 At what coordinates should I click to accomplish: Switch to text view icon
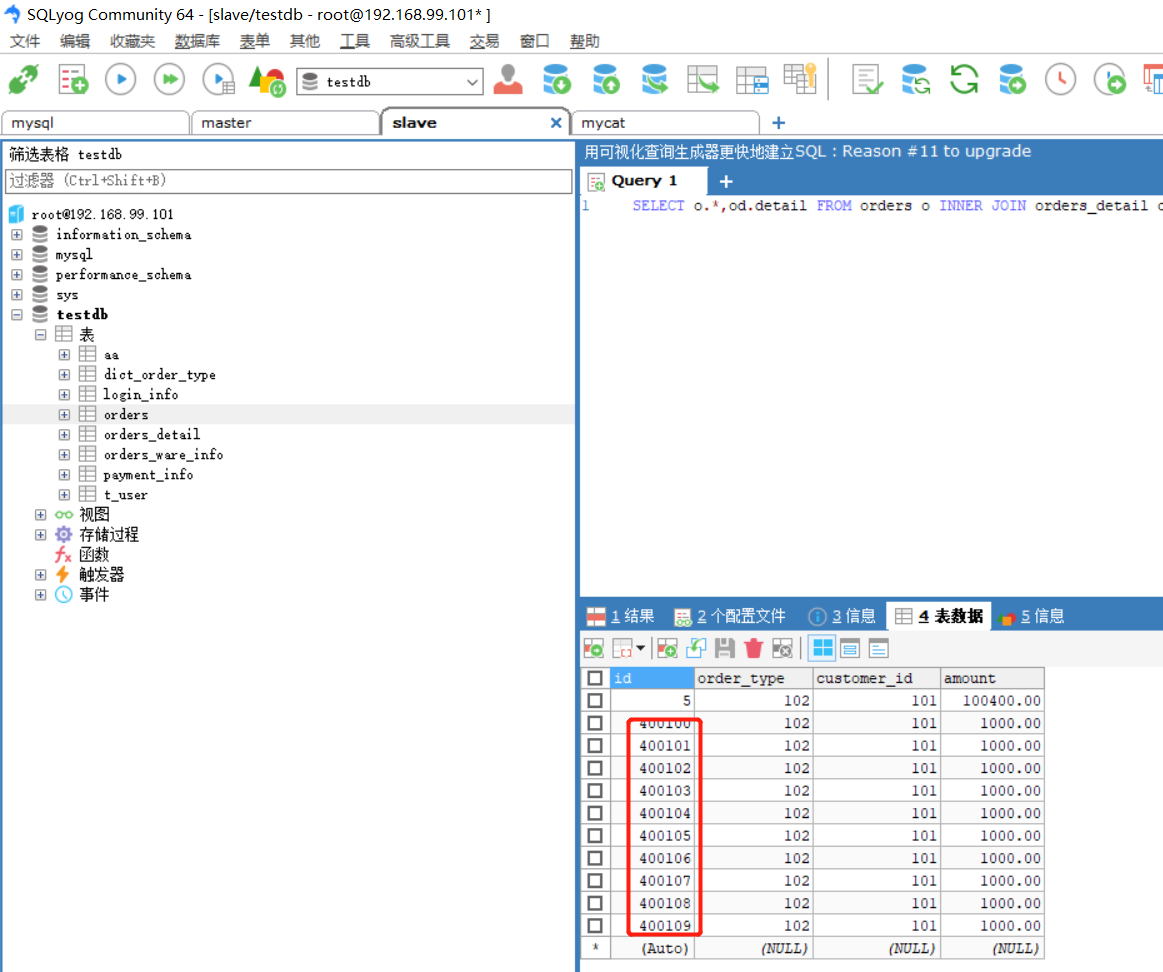click(879, 648)
